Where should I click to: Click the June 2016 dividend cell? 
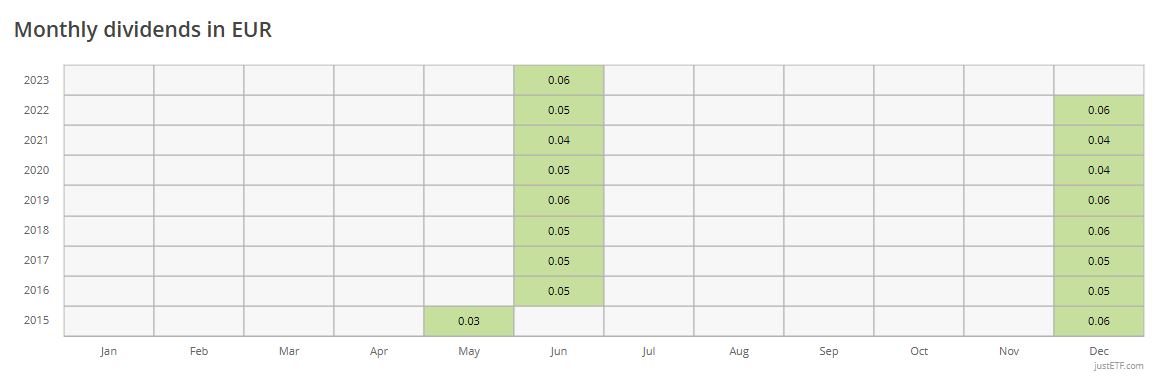558,291
